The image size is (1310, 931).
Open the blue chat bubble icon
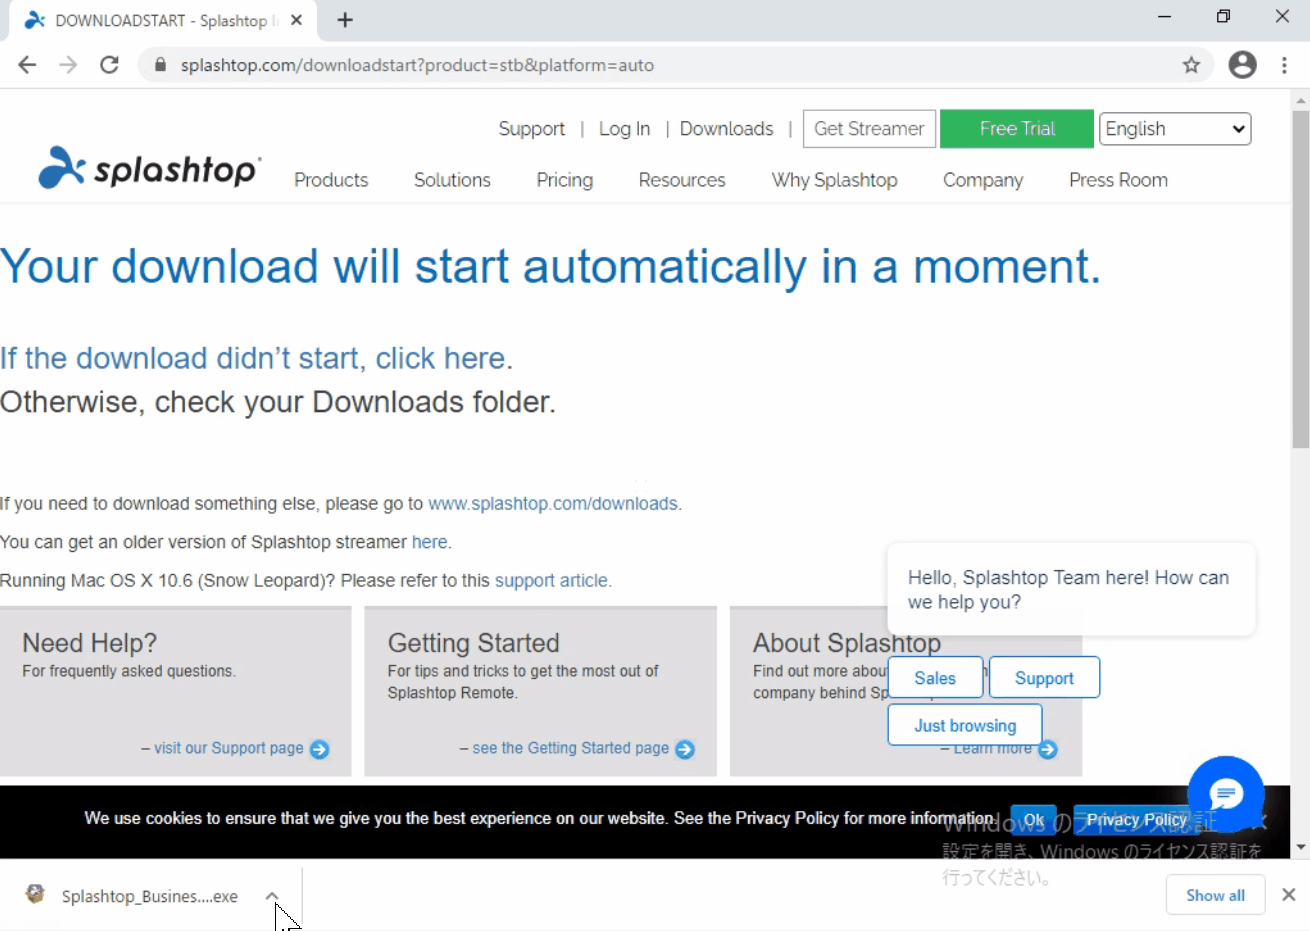coord(1226,794)
